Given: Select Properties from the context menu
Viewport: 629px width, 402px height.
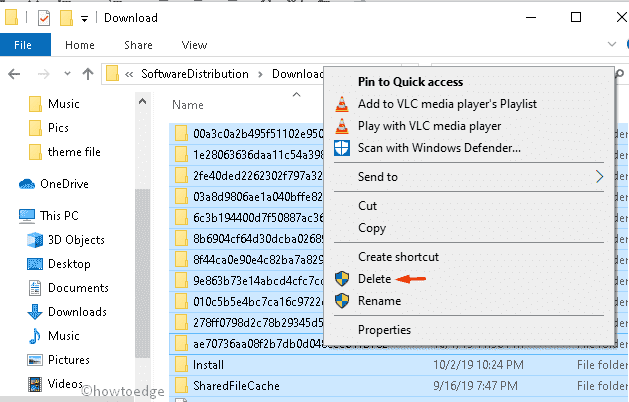Looking at the screenshot, I should click(386, 330).
